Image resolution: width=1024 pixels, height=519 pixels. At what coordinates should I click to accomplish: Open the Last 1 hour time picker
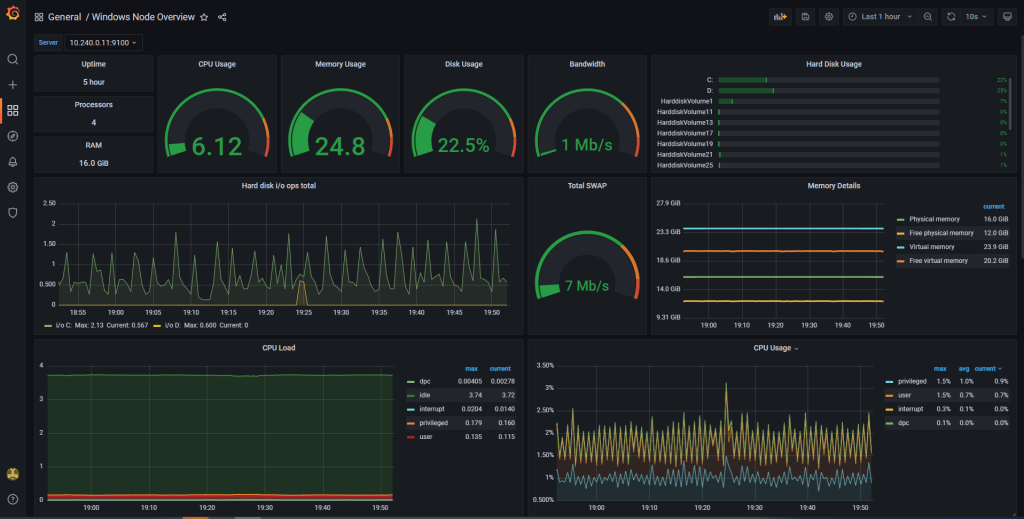(879, 17)
